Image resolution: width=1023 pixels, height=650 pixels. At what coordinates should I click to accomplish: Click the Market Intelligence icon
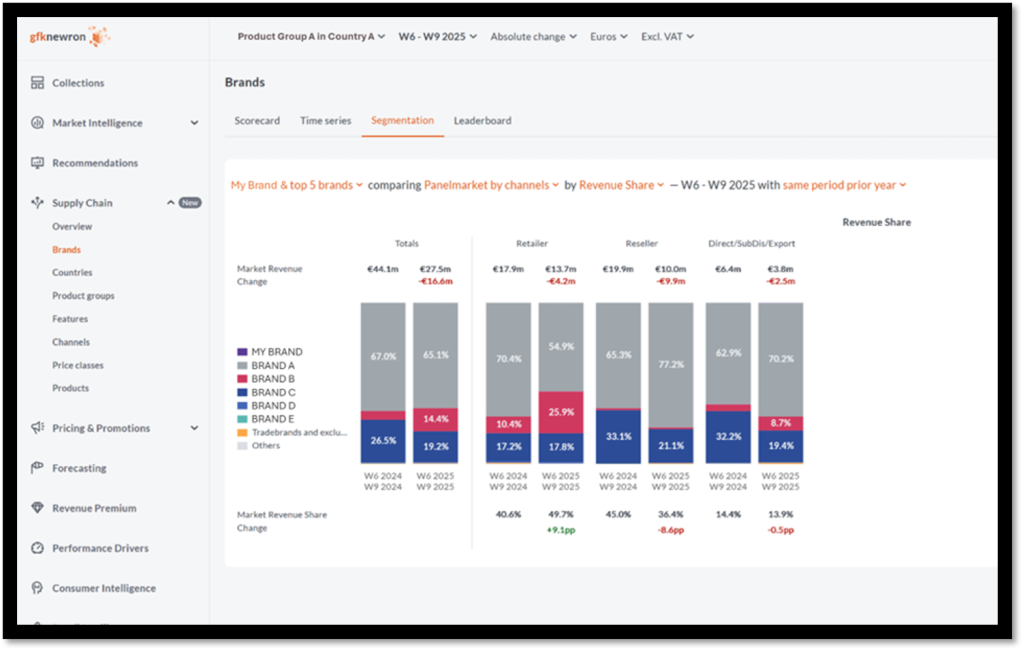[x=37, y=123]
